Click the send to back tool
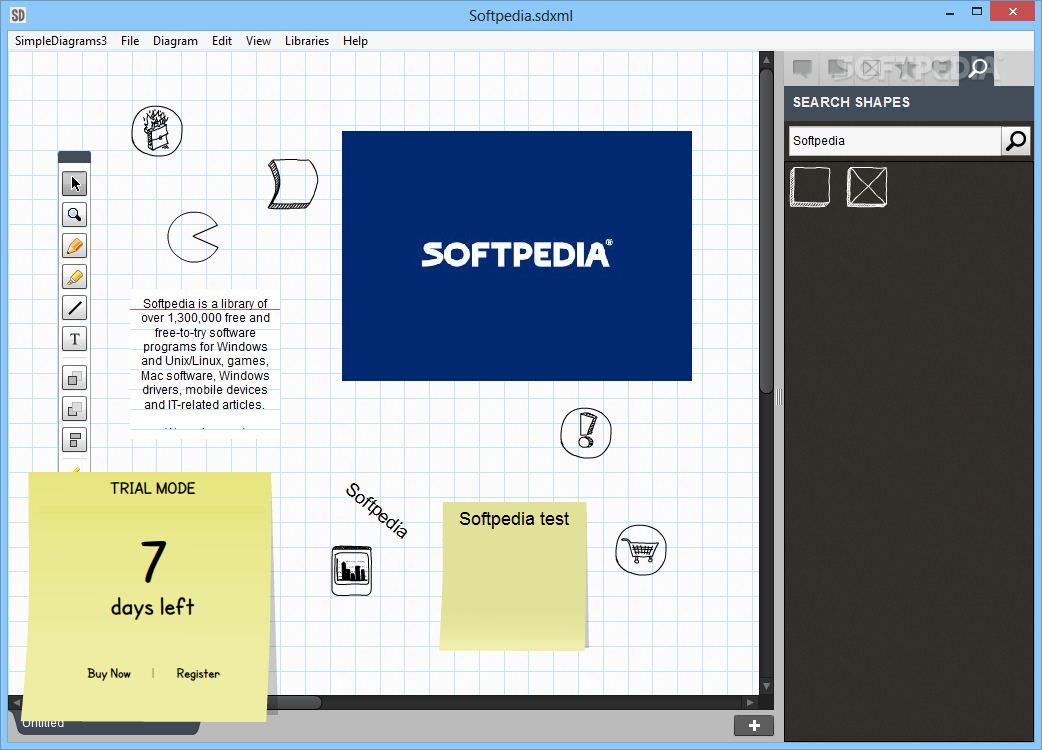Image resolution: width=1042 pixels, height=750 pixels. point(74,409)
